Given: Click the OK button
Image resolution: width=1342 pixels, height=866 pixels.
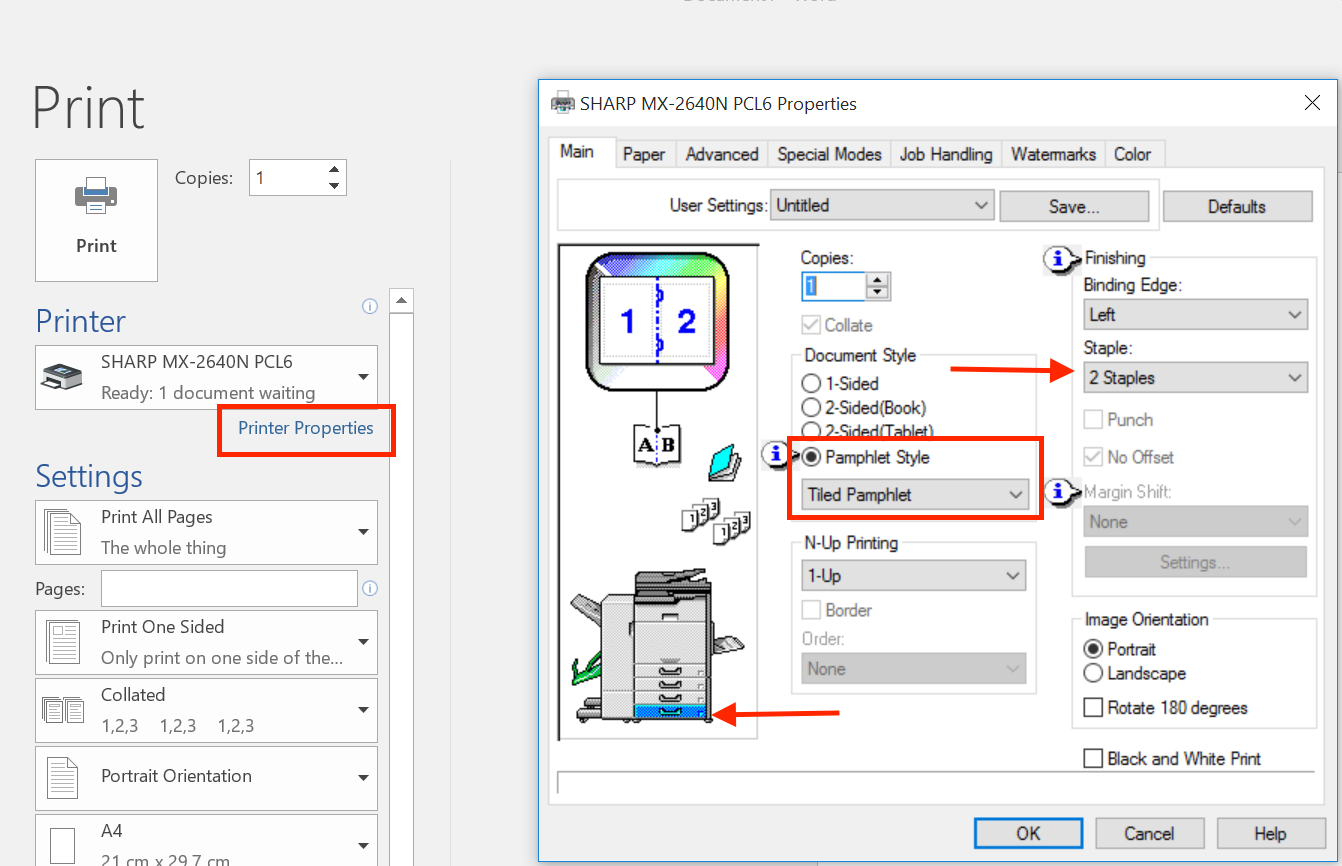Looking at the screenshot, I should (x=1027, y=833).
